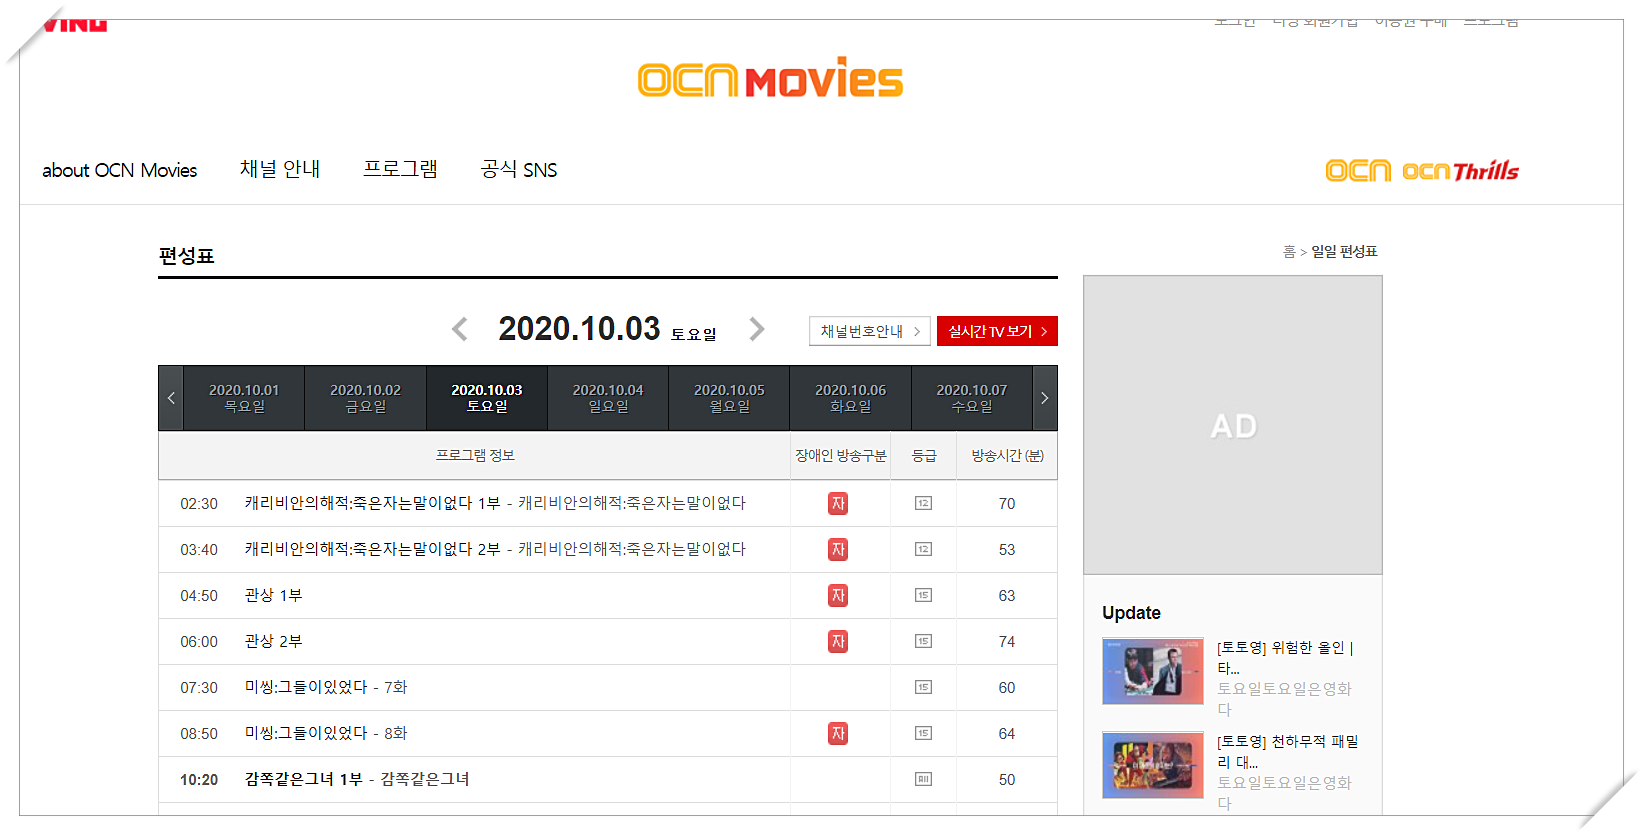Click subtitle icon in 06:00 row
1643x835 pixels.
pyautogui.click(x=838, y=642)
